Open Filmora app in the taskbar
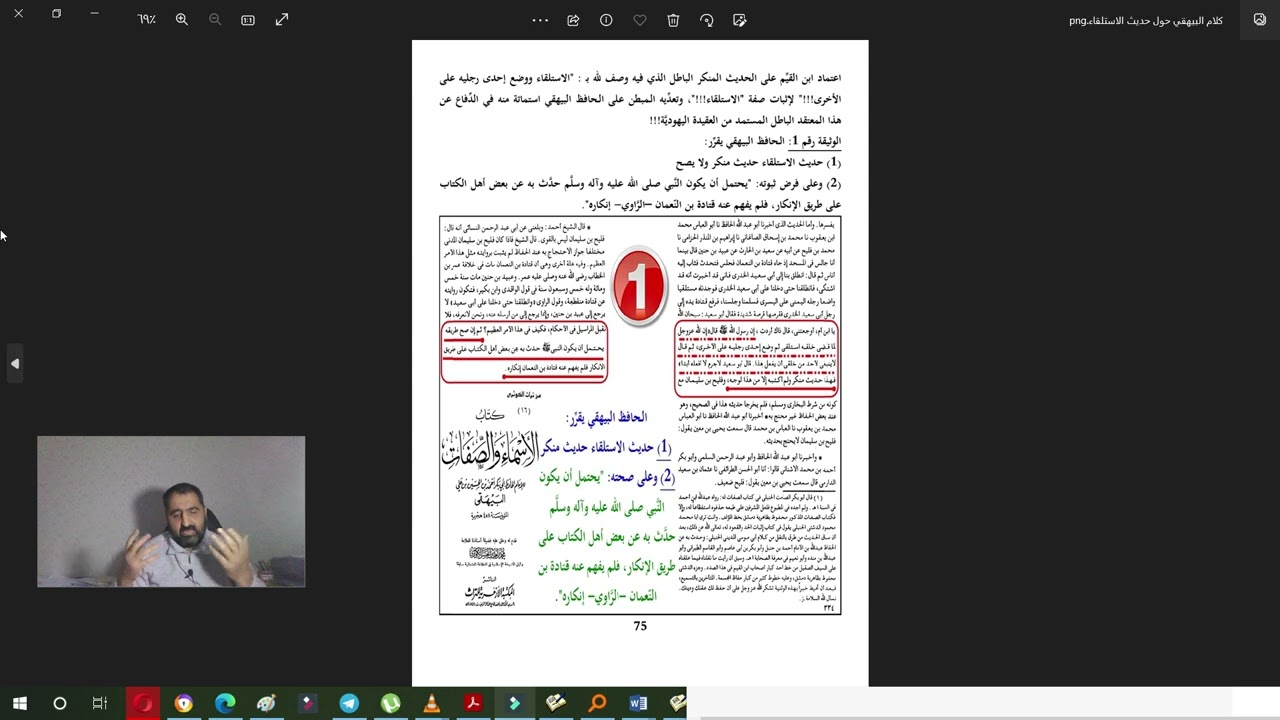This screenshot has width=1280, height=720. pyautogui.click(x=514, y=704)
